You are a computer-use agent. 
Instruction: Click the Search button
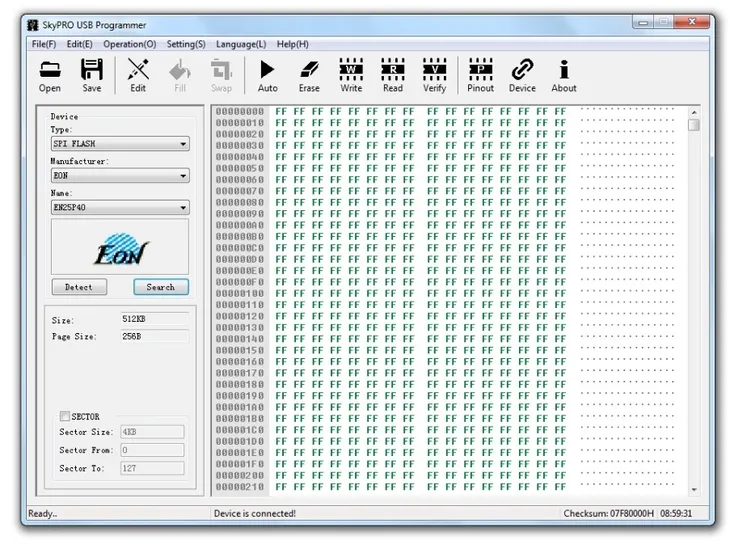pos(161,287)
